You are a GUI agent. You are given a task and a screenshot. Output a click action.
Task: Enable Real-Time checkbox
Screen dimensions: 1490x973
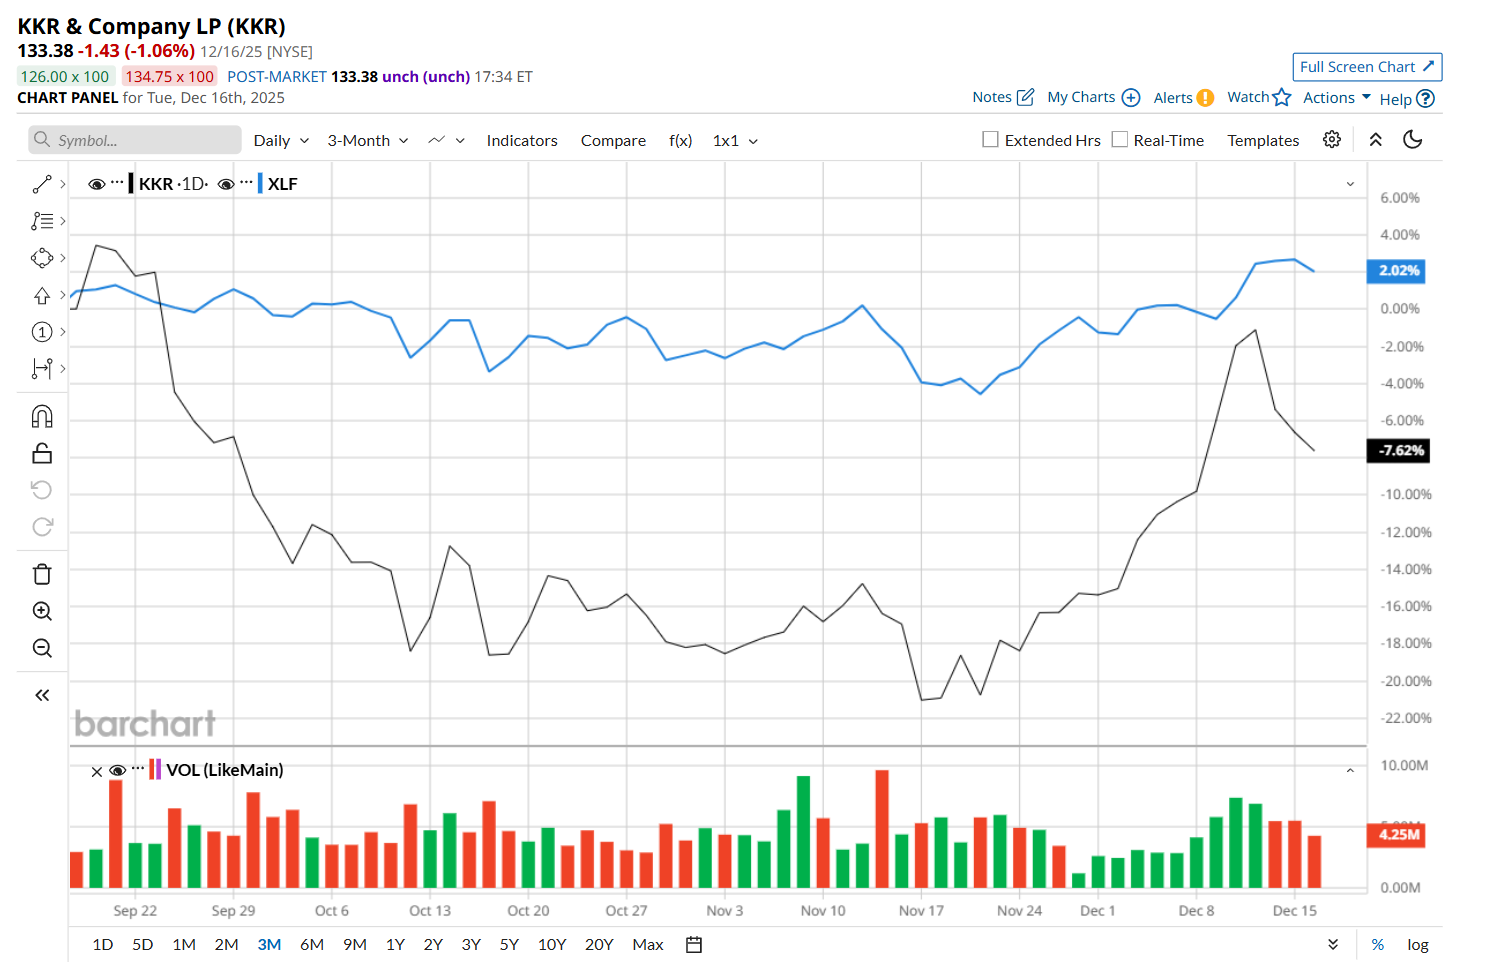click(x=1119, y=140)
